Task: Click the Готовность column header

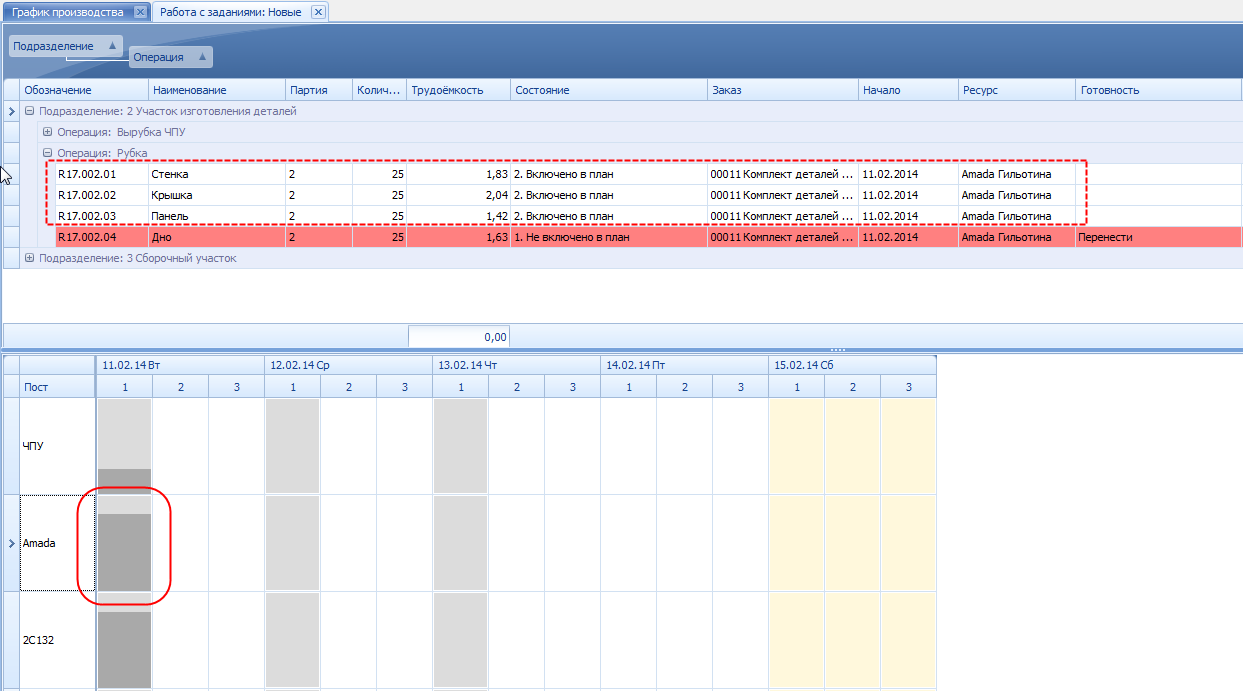Action: [1159, 90]
